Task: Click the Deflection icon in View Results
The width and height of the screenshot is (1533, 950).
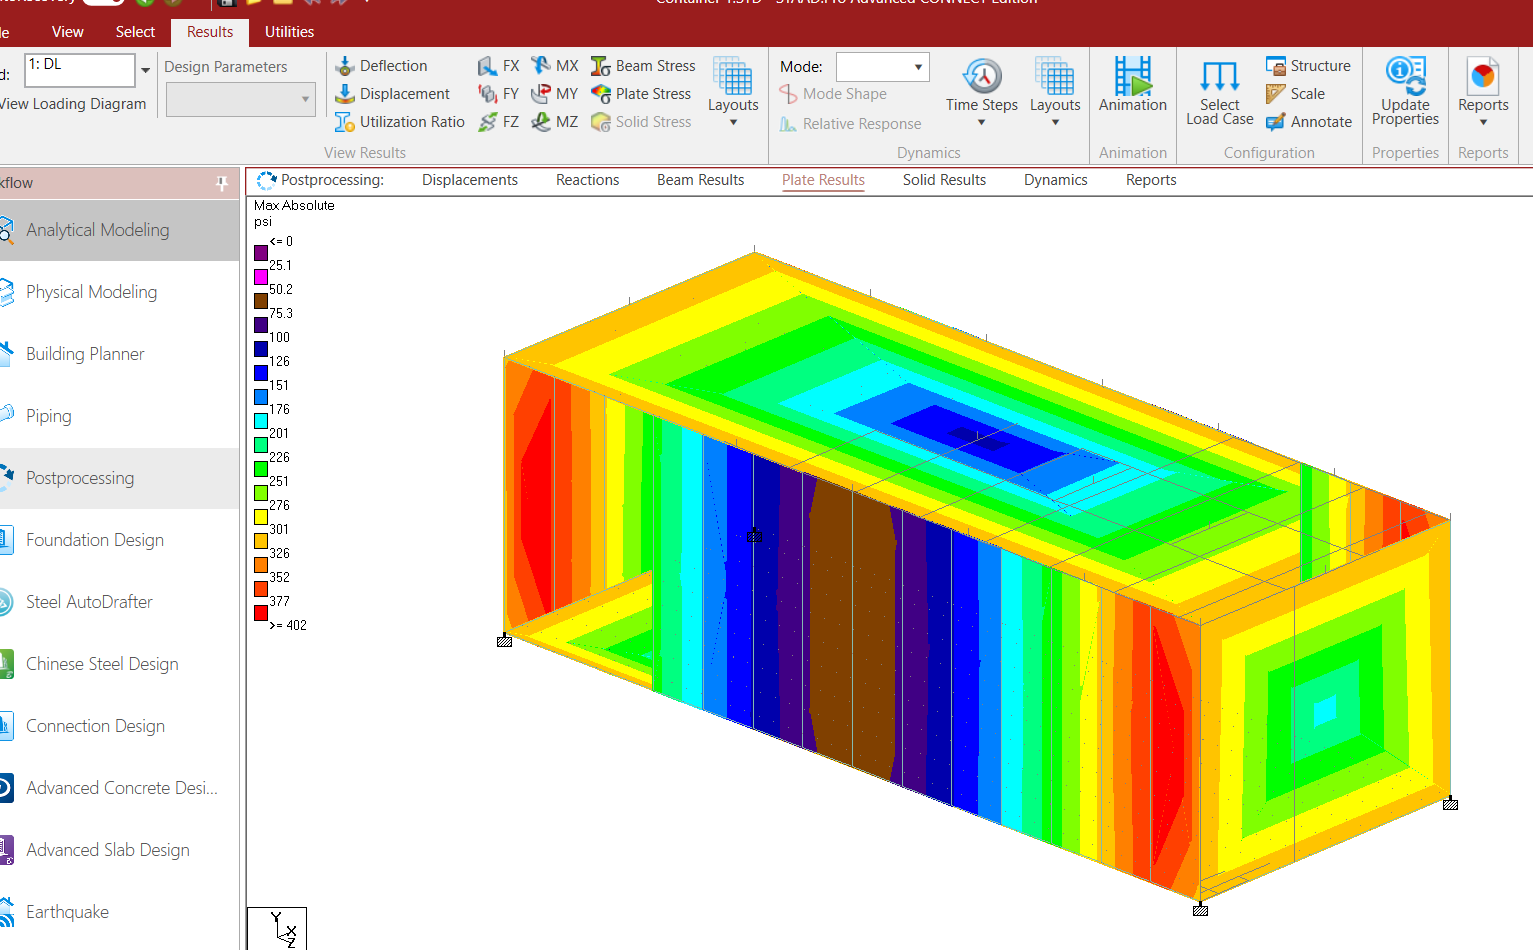Action: (345, 66)
